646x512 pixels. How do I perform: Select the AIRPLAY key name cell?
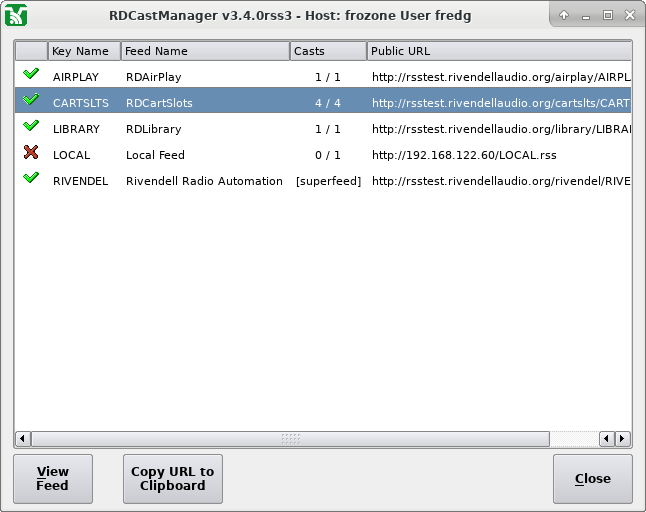point(76,77)
